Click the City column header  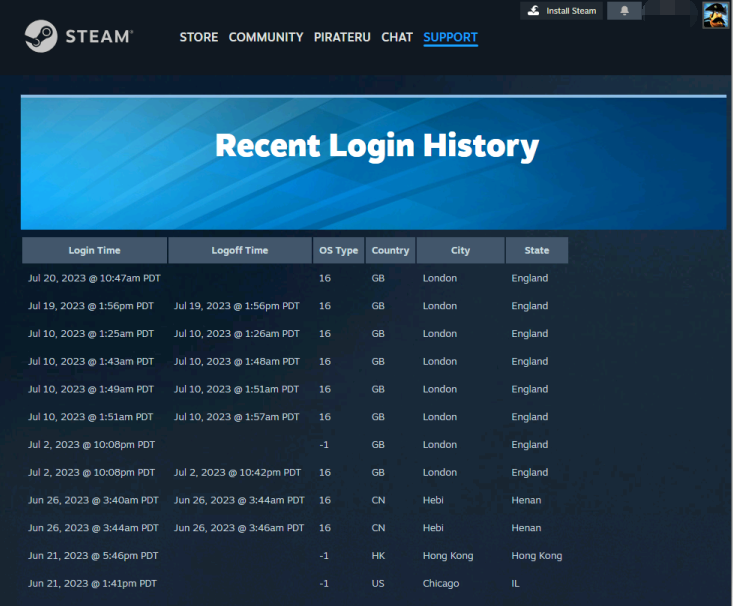tap(460, 250)
